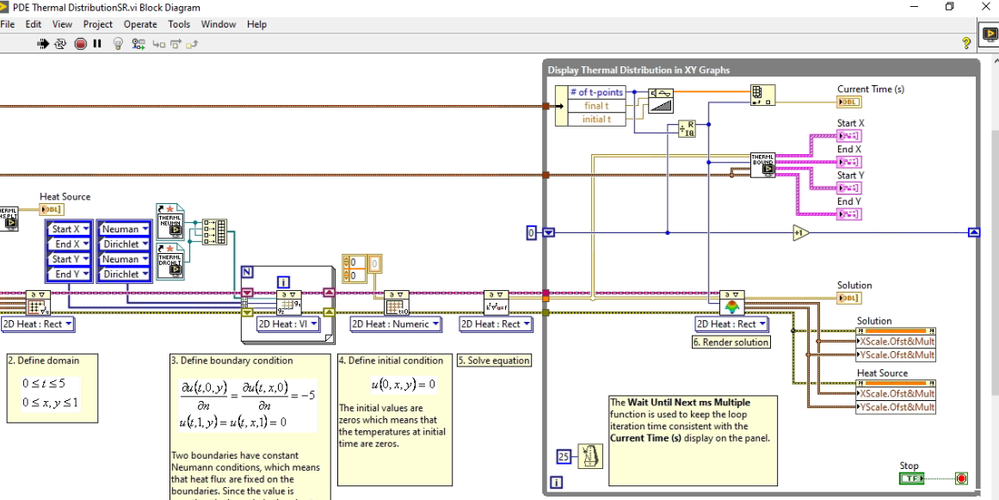Click the Run arrow toolbar button
This screenshot has height=500, width=999.
(x=43, y=44)
